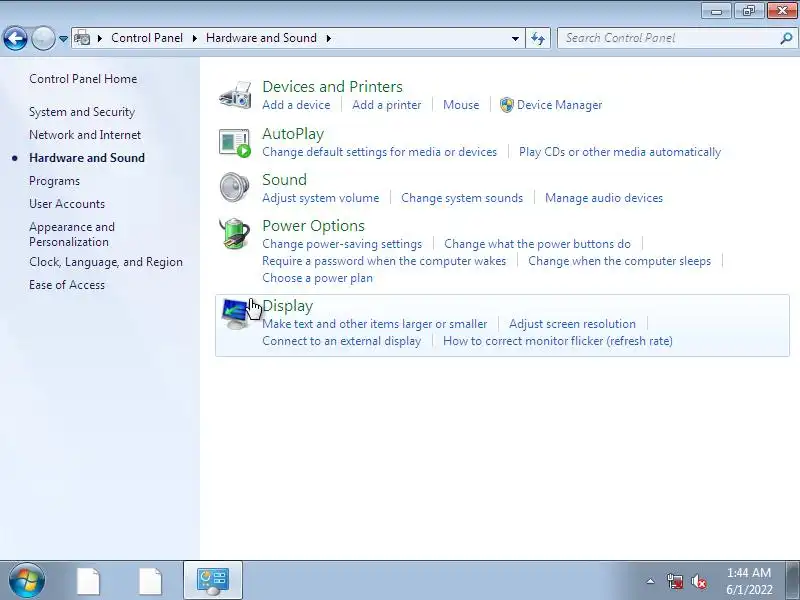Open Clock, Language, and Region
The width and height of the screenshot is (800, 600).
coord(106,262)
